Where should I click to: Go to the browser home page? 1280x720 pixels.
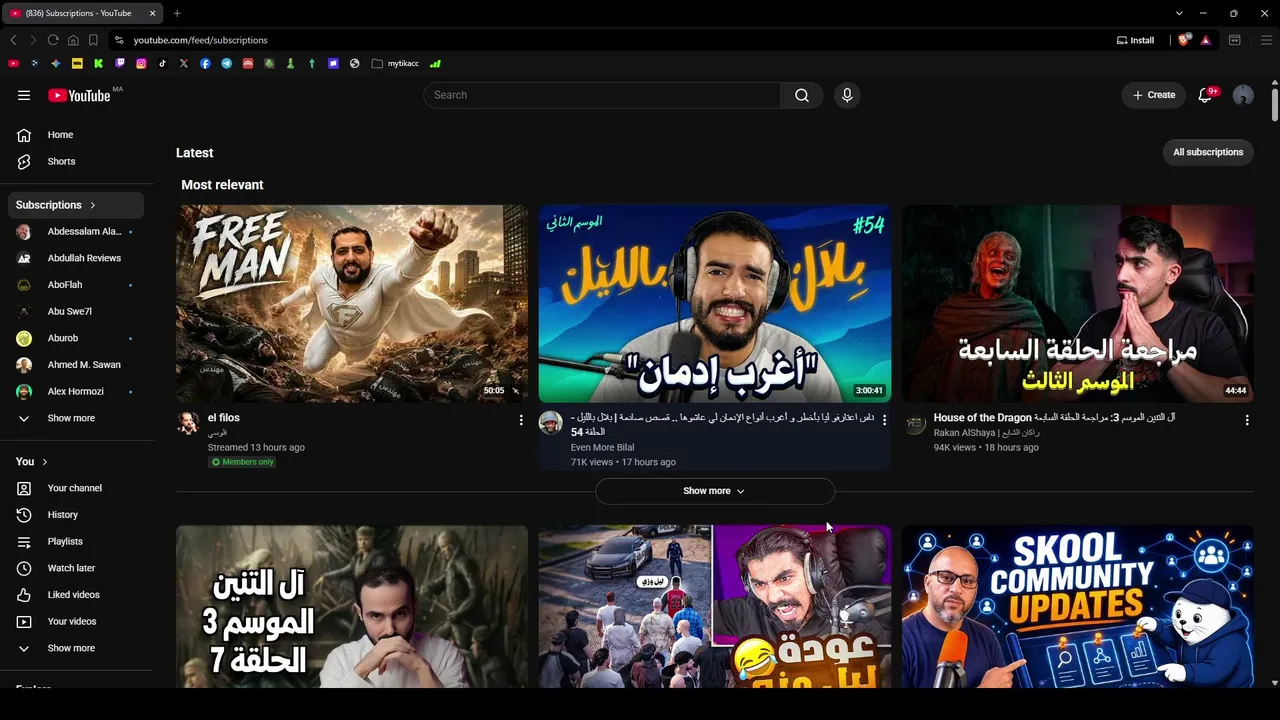[73, 40]
